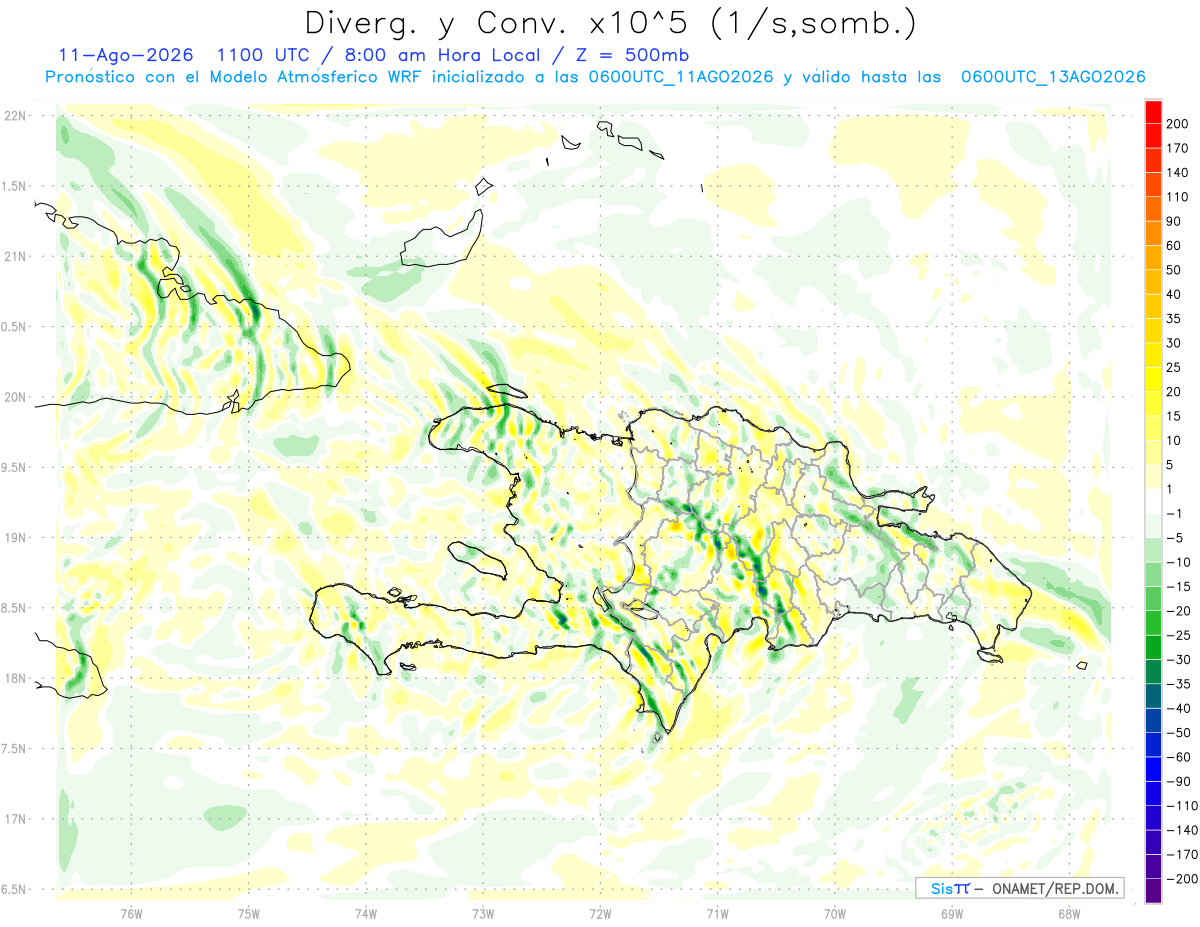1200x927 pixels.
Task: Click the '140' color scale value
Action: click(1179, 172)
